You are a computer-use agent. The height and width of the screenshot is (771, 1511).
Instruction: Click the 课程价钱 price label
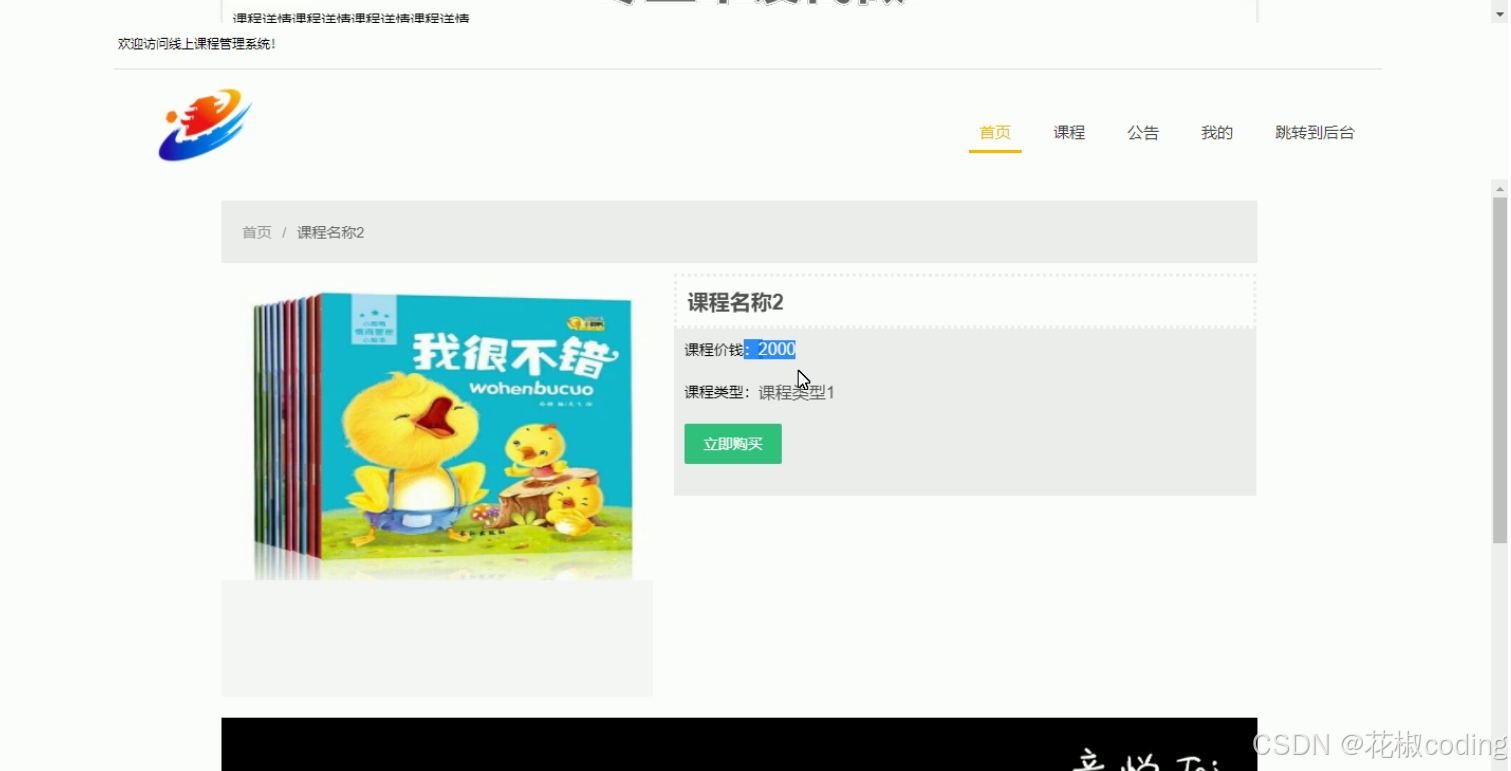(711, 348)
